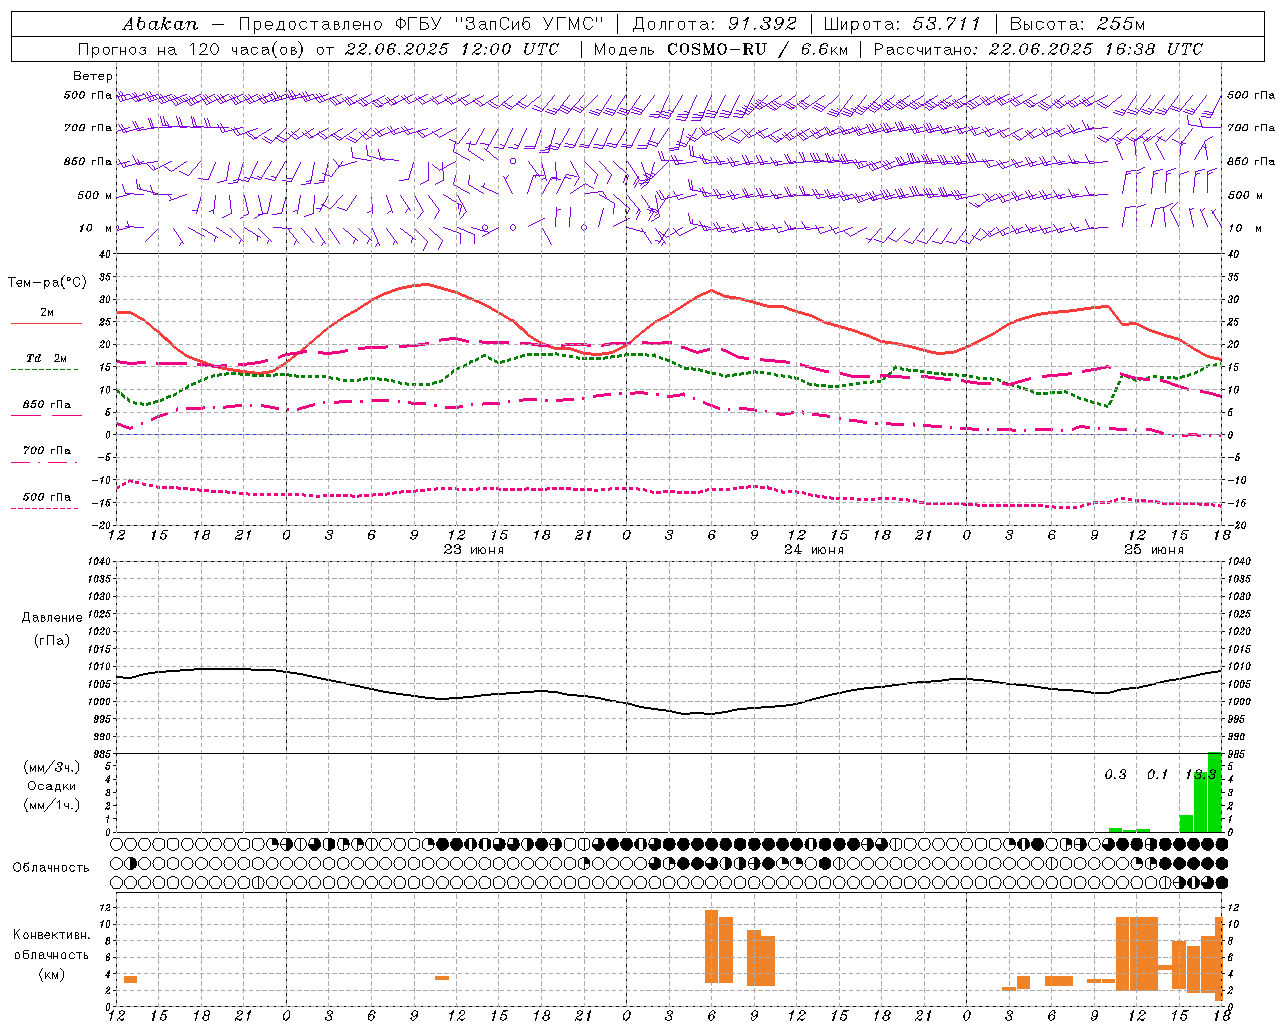The height and width of the screenshot is (1024, 1280).
Task: Click the 13.3 precipitation amount value
Action: (1200, 775)
